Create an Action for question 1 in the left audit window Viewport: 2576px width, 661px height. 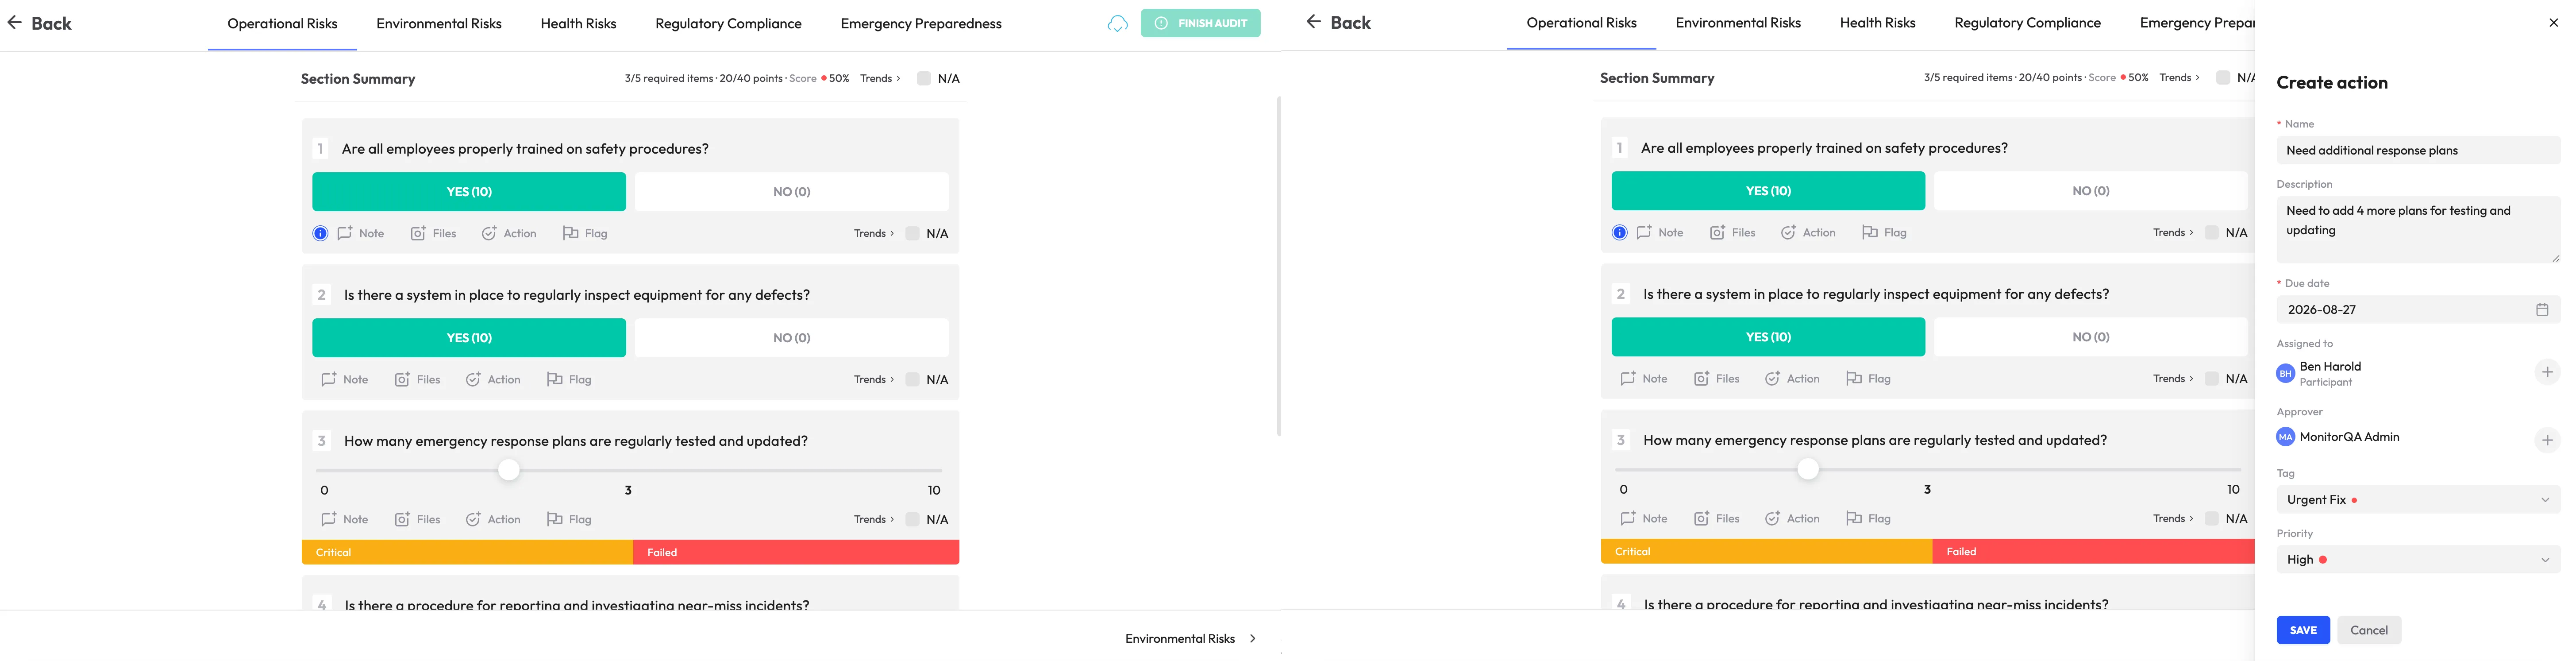pos(509,233)
